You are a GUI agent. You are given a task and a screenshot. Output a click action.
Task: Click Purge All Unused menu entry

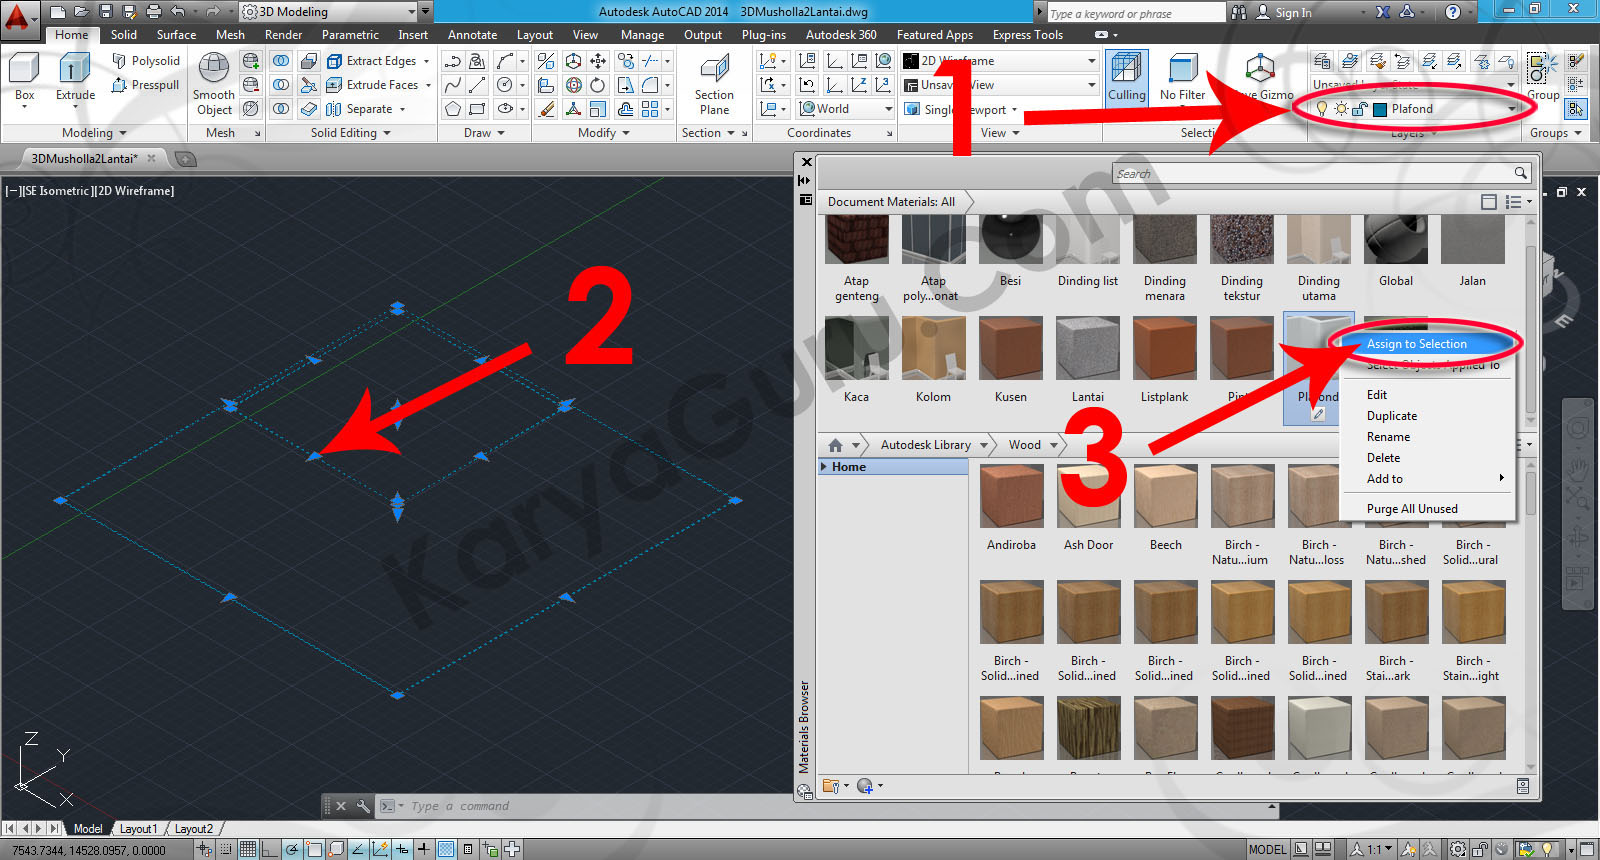point(1412,509)
